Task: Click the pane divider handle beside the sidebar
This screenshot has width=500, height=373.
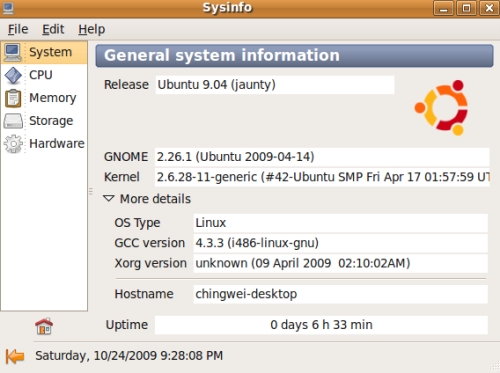Action: (x=91, y=191)
